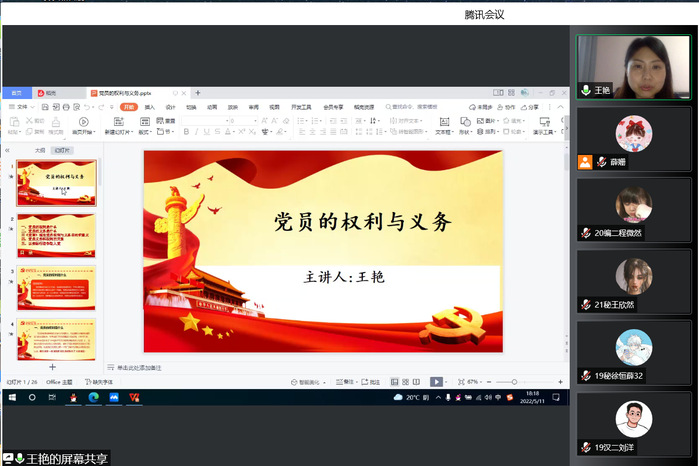The height and width of the screenshot is (466, 699).
Task: Click the Paste clipboard icon
Action: tap(14, 122)
